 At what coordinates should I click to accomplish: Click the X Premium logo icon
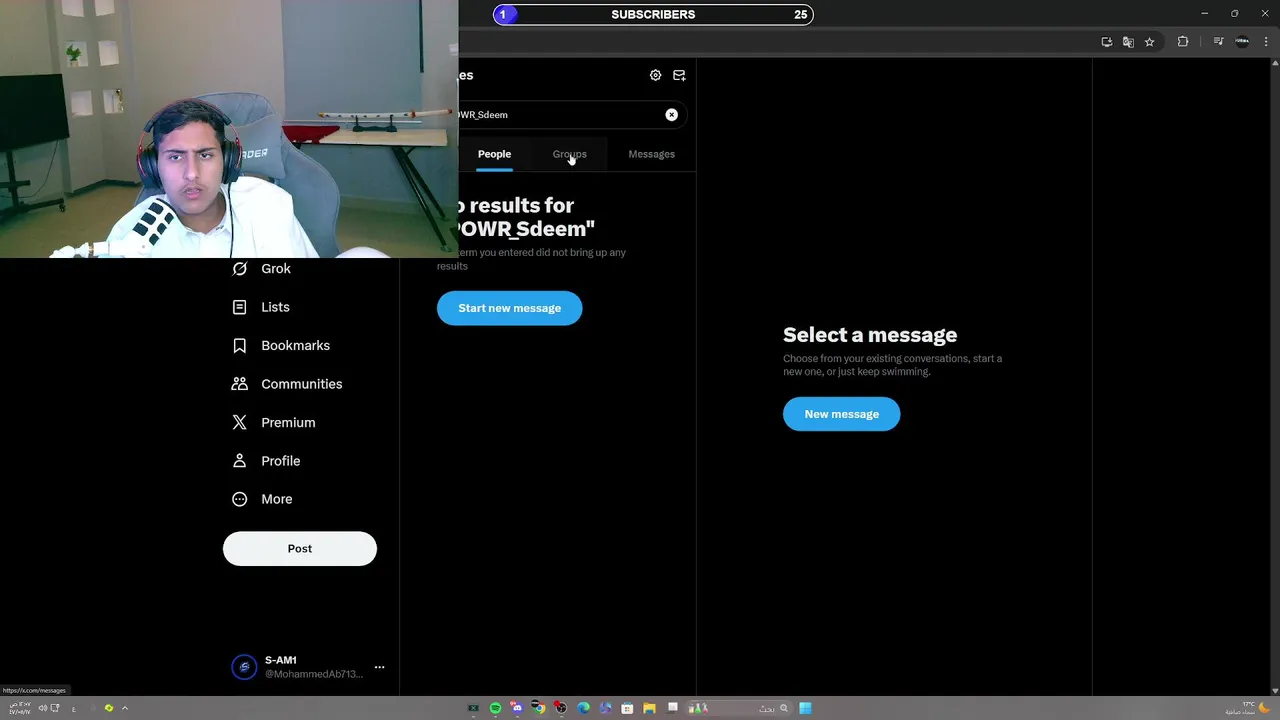(x=239, y=423)
